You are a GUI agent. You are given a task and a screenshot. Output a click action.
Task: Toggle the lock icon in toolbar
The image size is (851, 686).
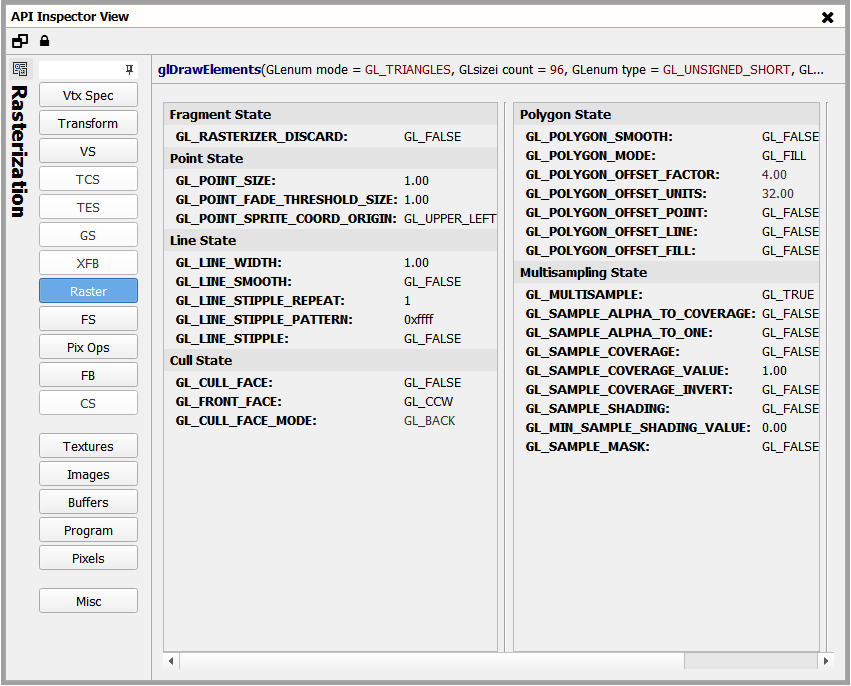[x=45, y=41]
